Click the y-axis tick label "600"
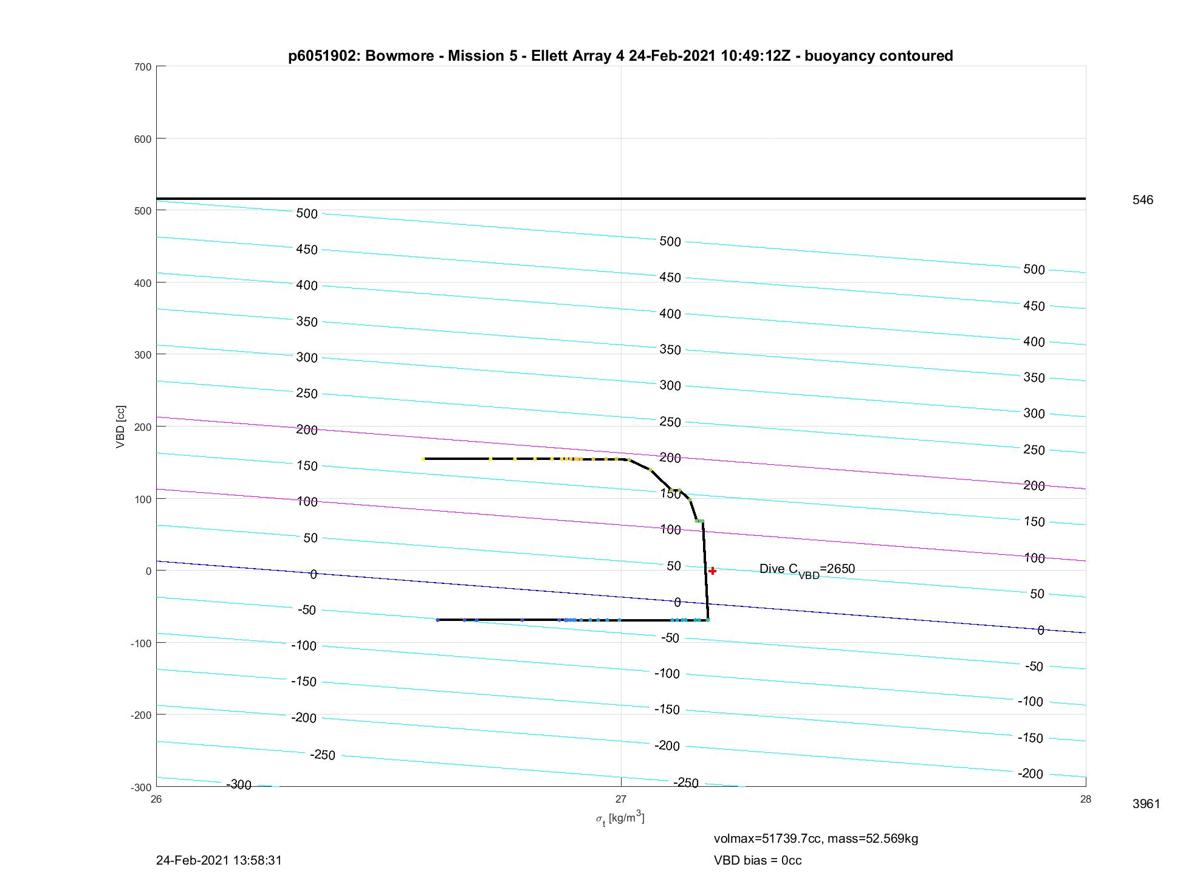1200x885 pixels. point(142,139)
